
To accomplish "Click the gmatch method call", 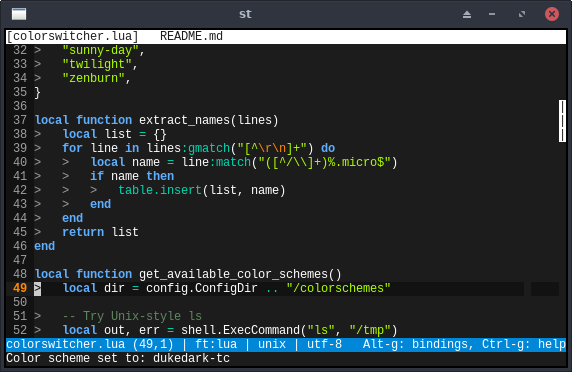I will coord(209,148).
